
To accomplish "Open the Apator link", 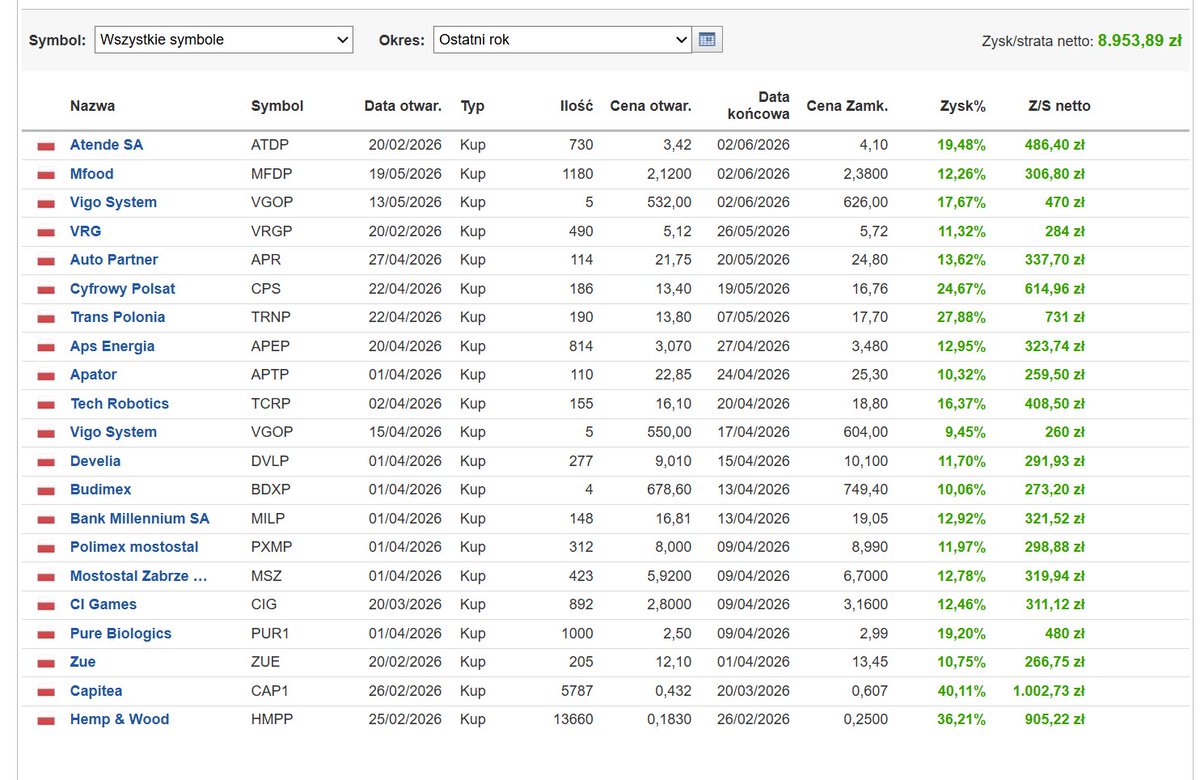I will click(93, 375).
